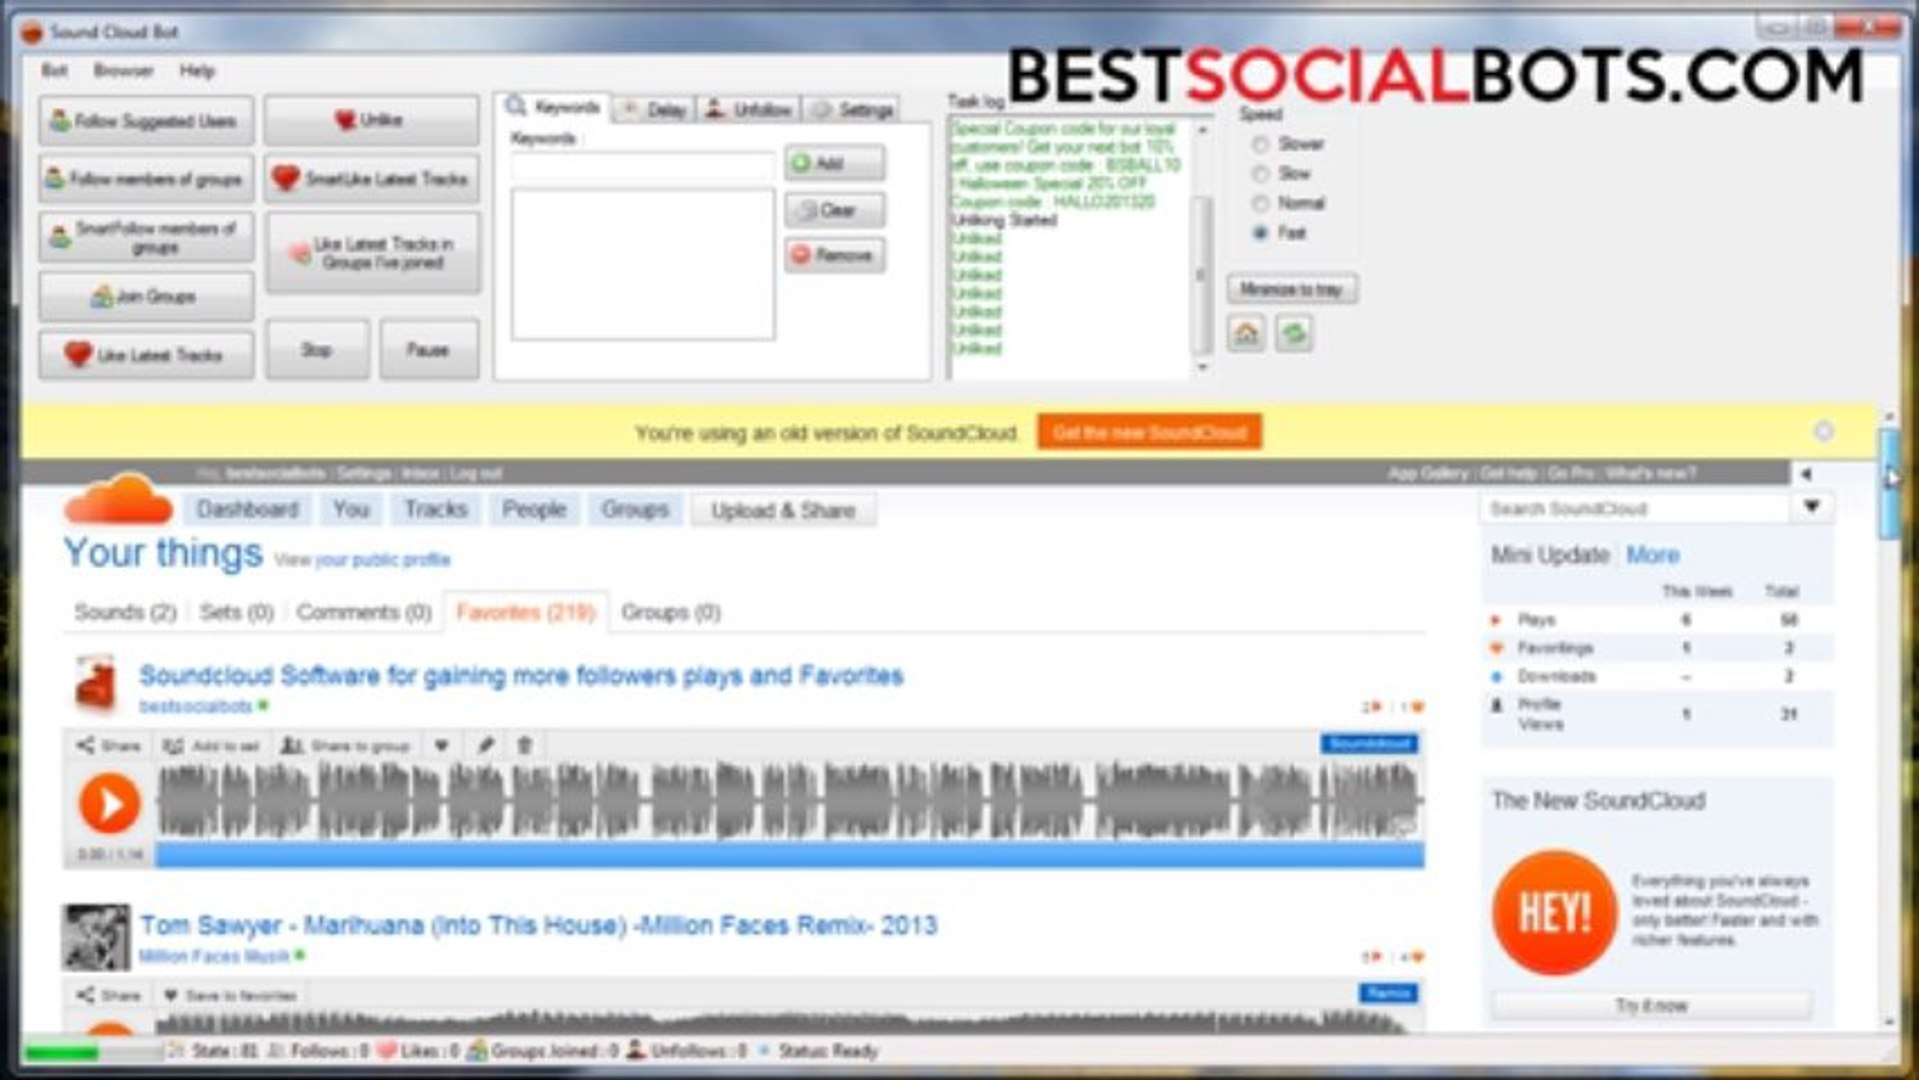Switch to the Unfollow tab
1919x1080 pixels.
click(x=748, y=110)
